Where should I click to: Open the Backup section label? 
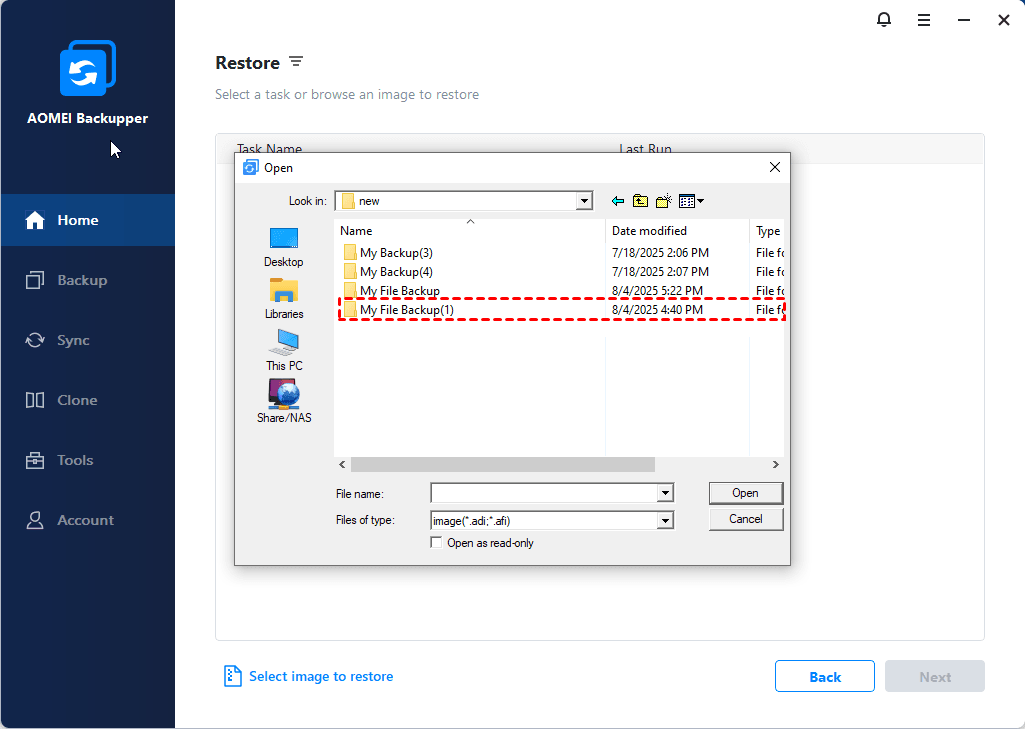click(x=82, y=280)
